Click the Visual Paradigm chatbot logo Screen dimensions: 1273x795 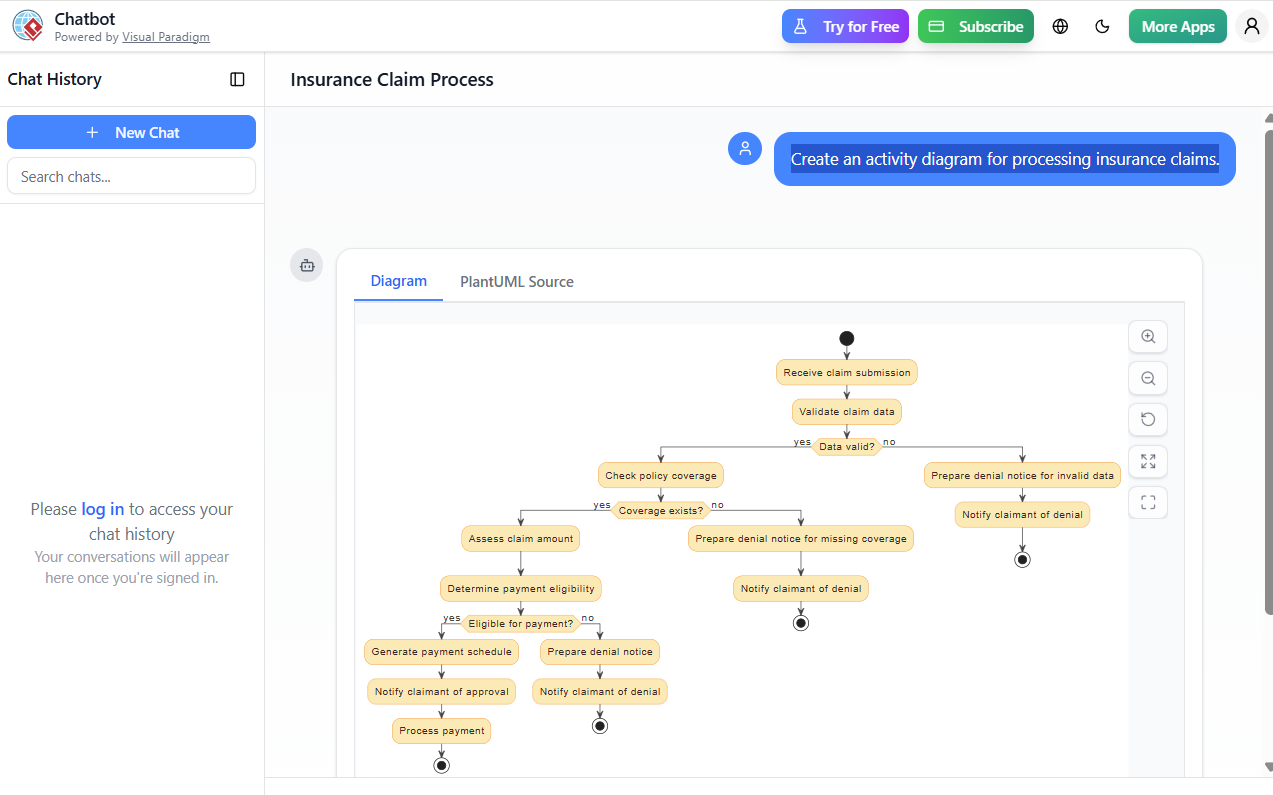28,26
